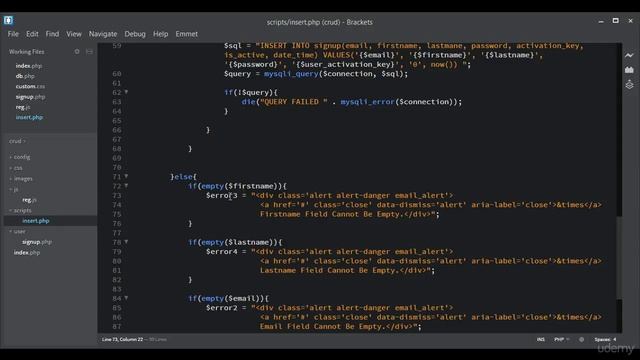Click mysqli_error on line 63

click(x=368, y=102)
